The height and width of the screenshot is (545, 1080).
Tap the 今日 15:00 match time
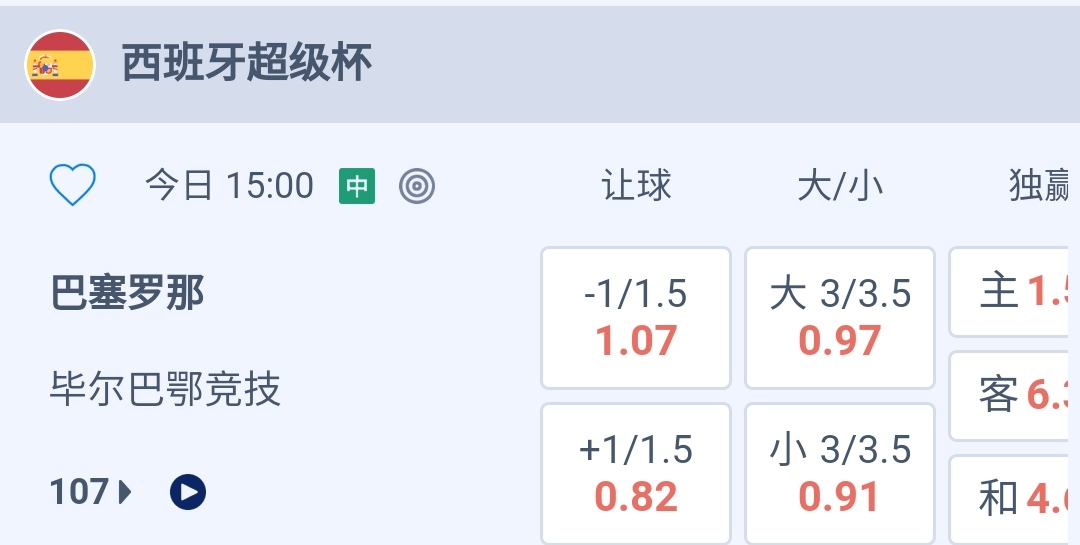(x=229, y=186)
